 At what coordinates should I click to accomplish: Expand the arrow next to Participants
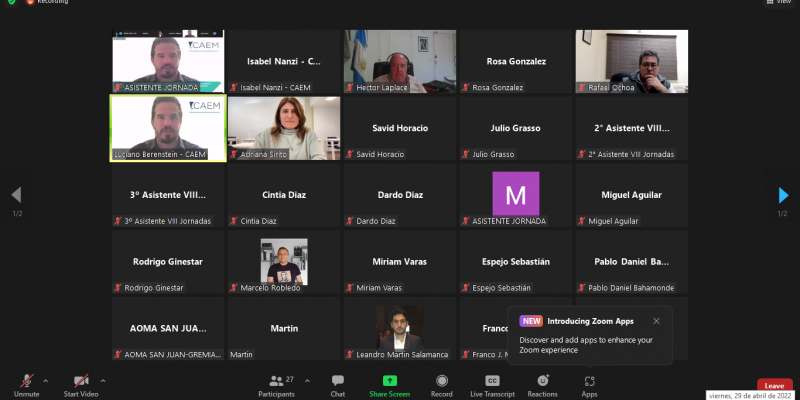point(307,381)
